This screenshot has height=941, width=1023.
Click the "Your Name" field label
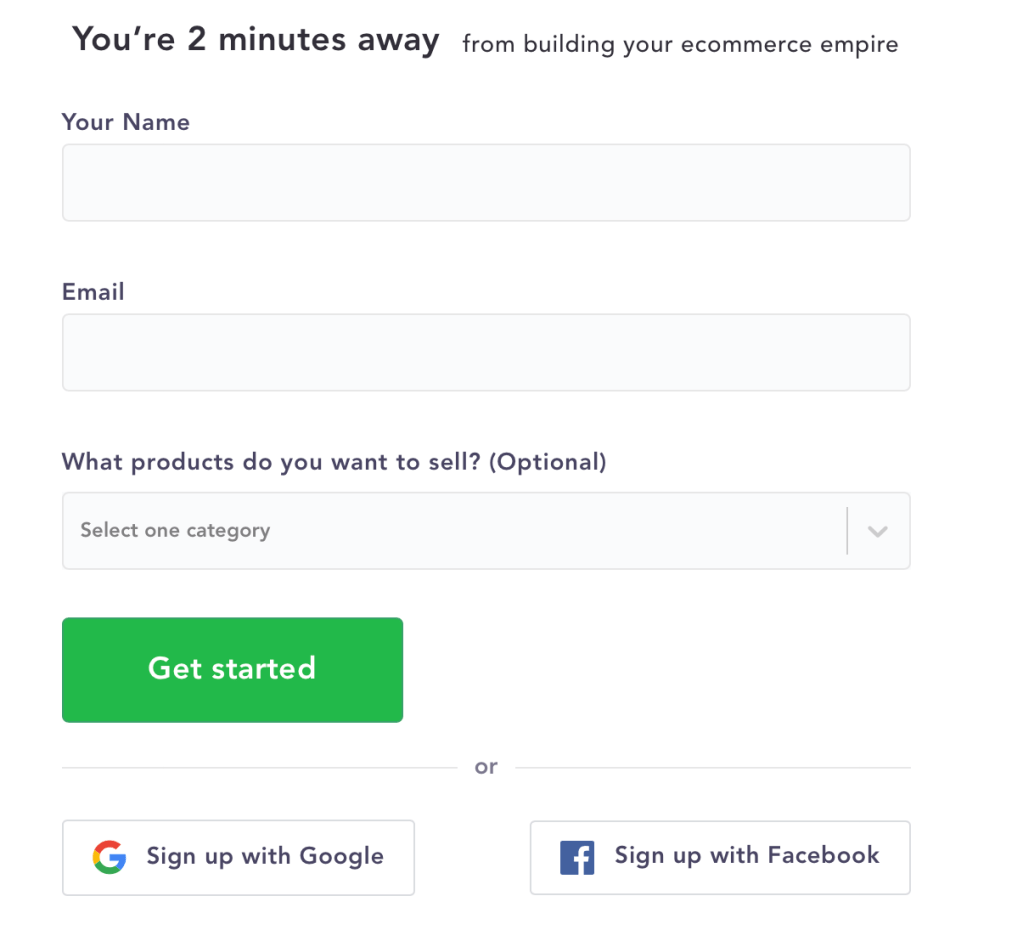(x=126, y=122)
